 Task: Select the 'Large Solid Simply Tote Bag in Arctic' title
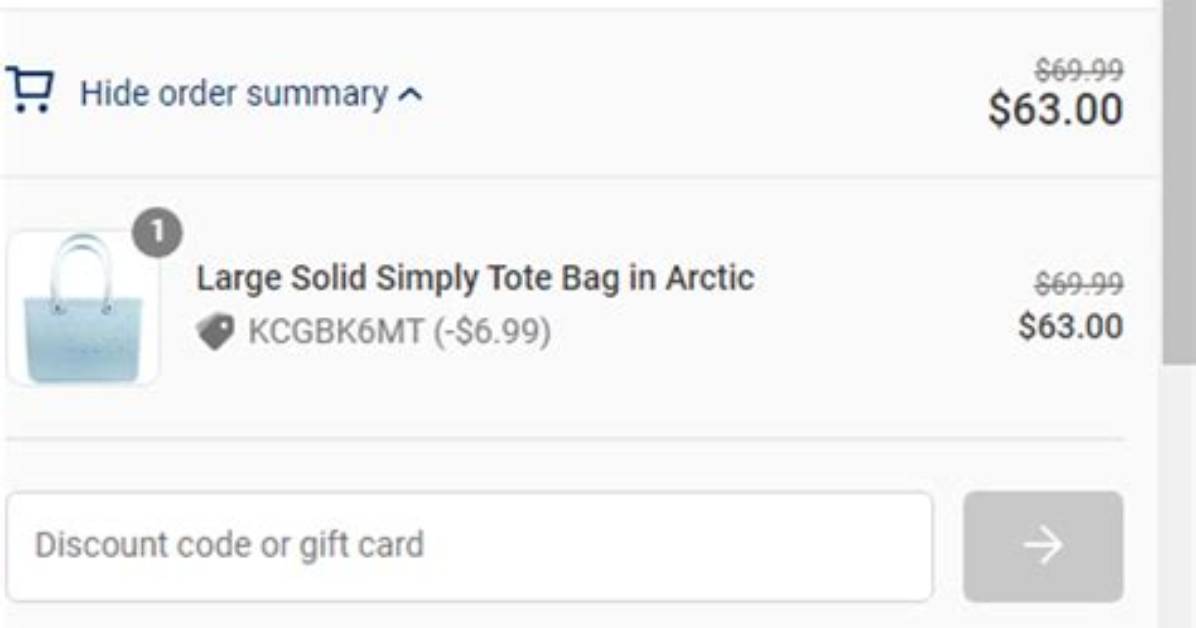(x=475, y=278)
